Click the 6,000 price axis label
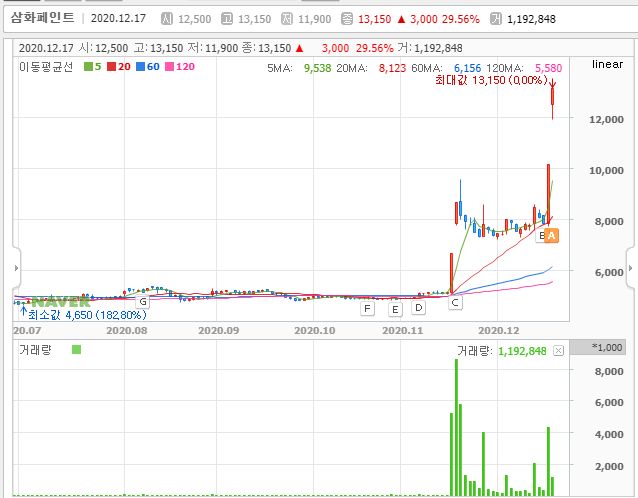Viewport: 638px width, 498px height. pos(609,272)
